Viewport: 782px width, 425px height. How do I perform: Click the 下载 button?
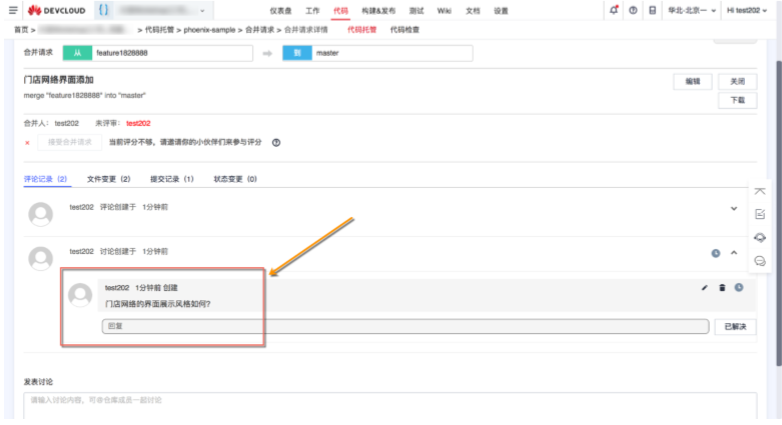click(x=738, y=100)
